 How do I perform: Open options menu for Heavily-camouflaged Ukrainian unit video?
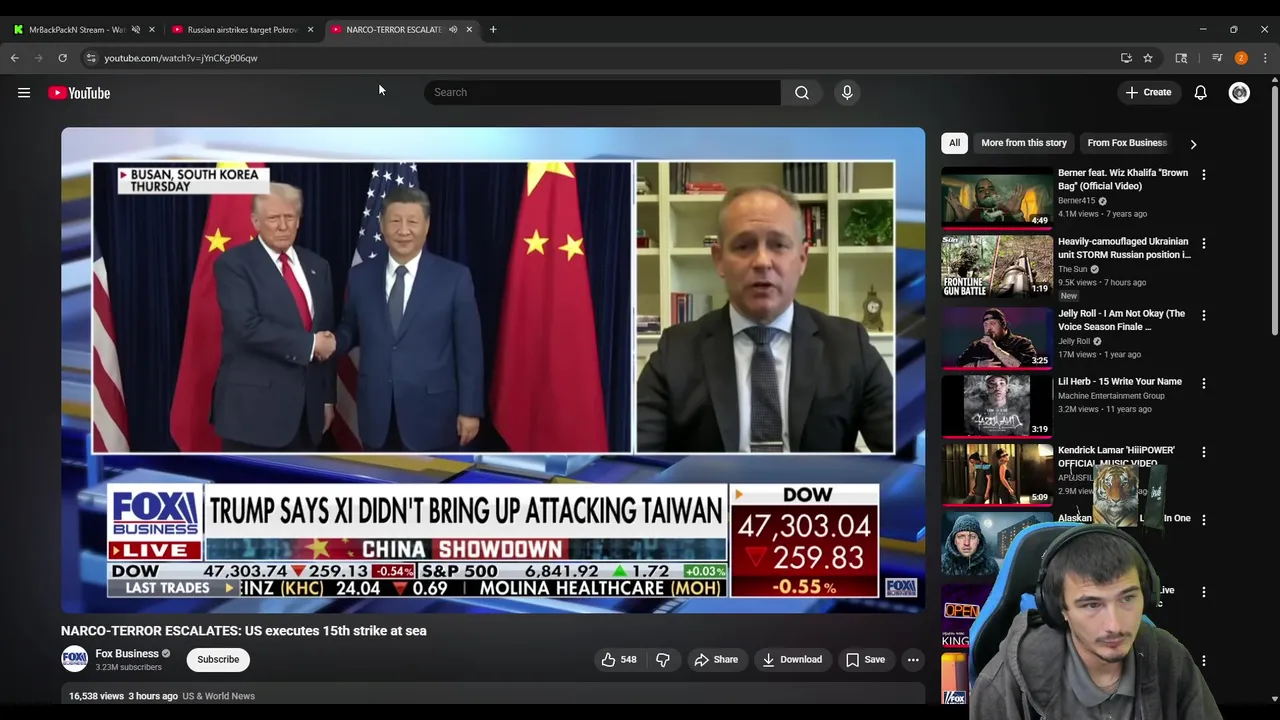[1204, 244]
